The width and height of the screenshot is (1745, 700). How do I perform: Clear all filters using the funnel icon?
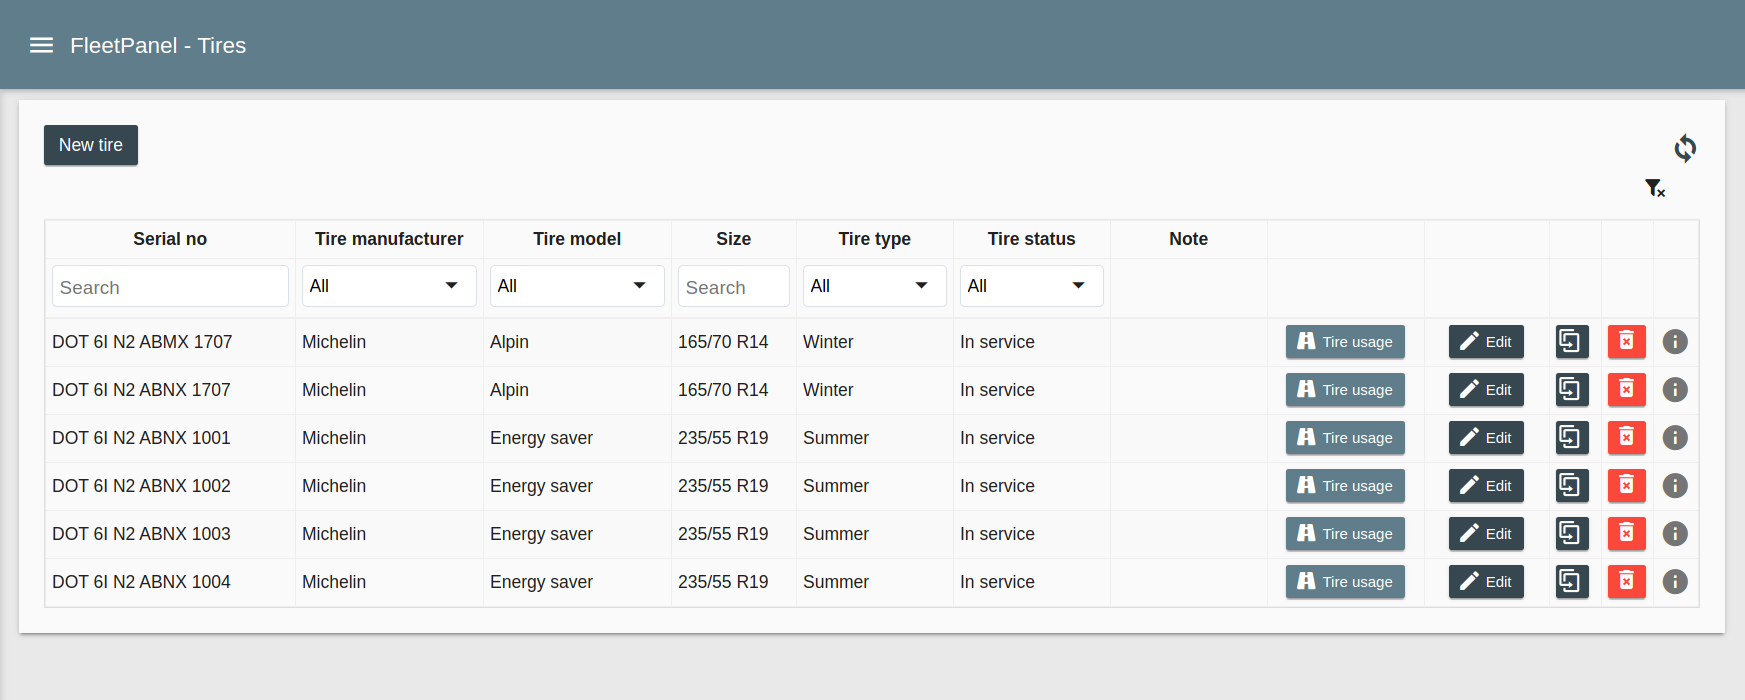pos(1655,188)
